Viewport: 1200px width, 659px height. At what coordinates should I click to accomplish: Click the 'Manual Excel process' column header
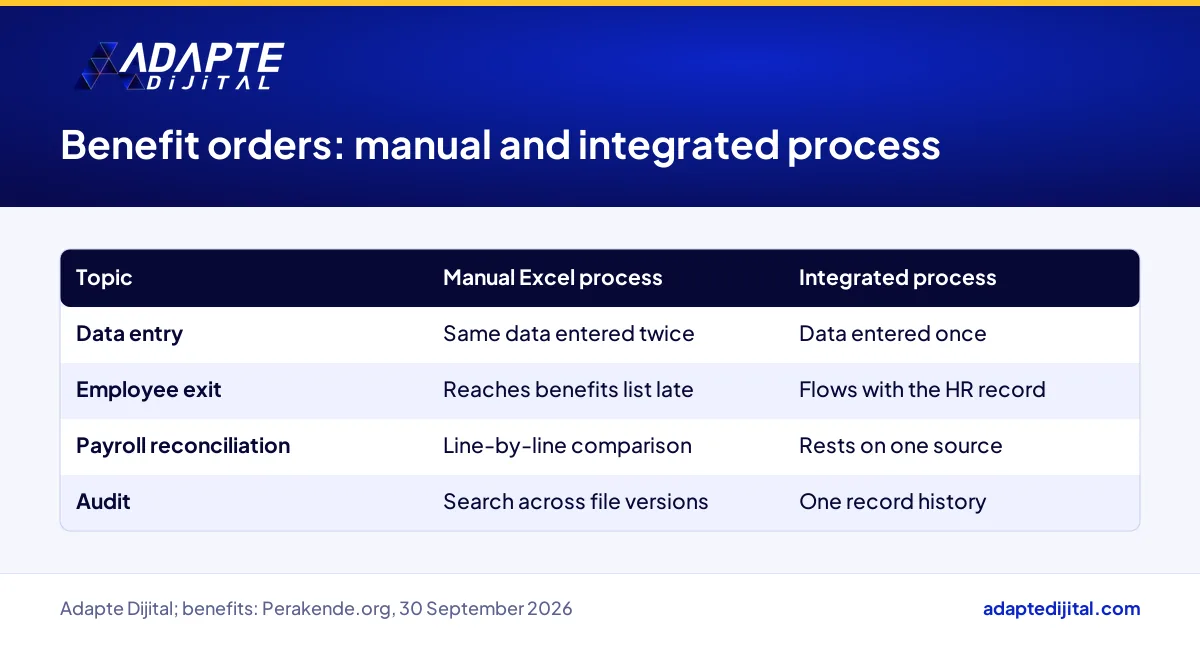point(553,278)
